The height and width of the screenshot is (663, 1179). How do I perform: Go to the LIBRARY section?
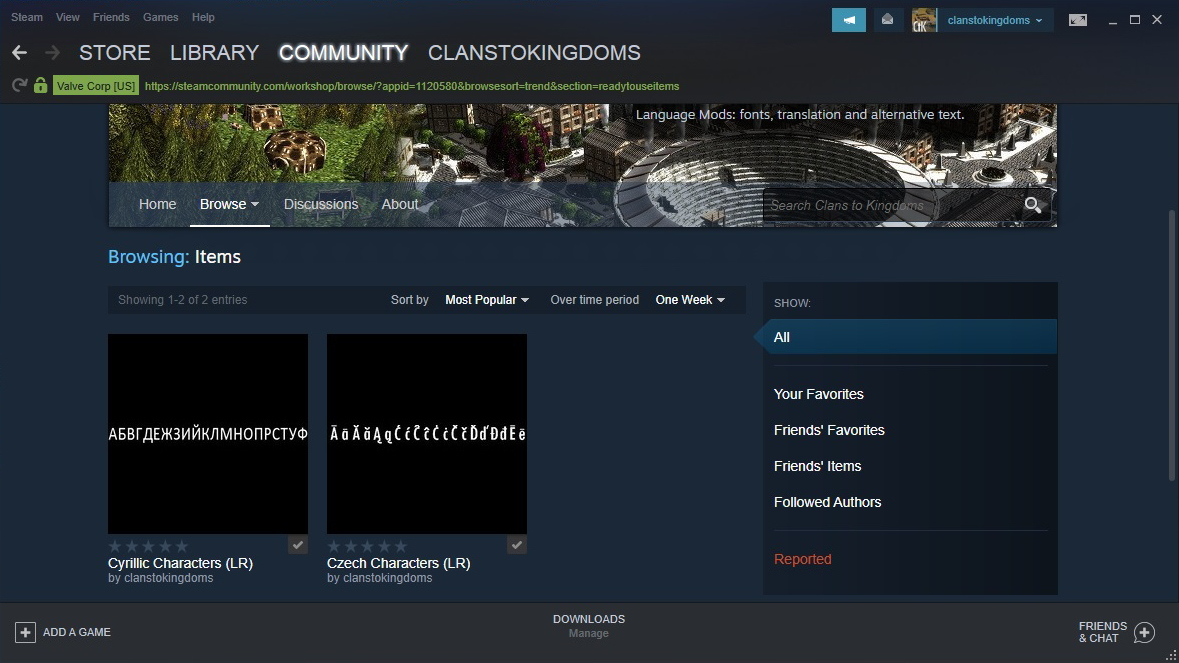tap(214, 53)
